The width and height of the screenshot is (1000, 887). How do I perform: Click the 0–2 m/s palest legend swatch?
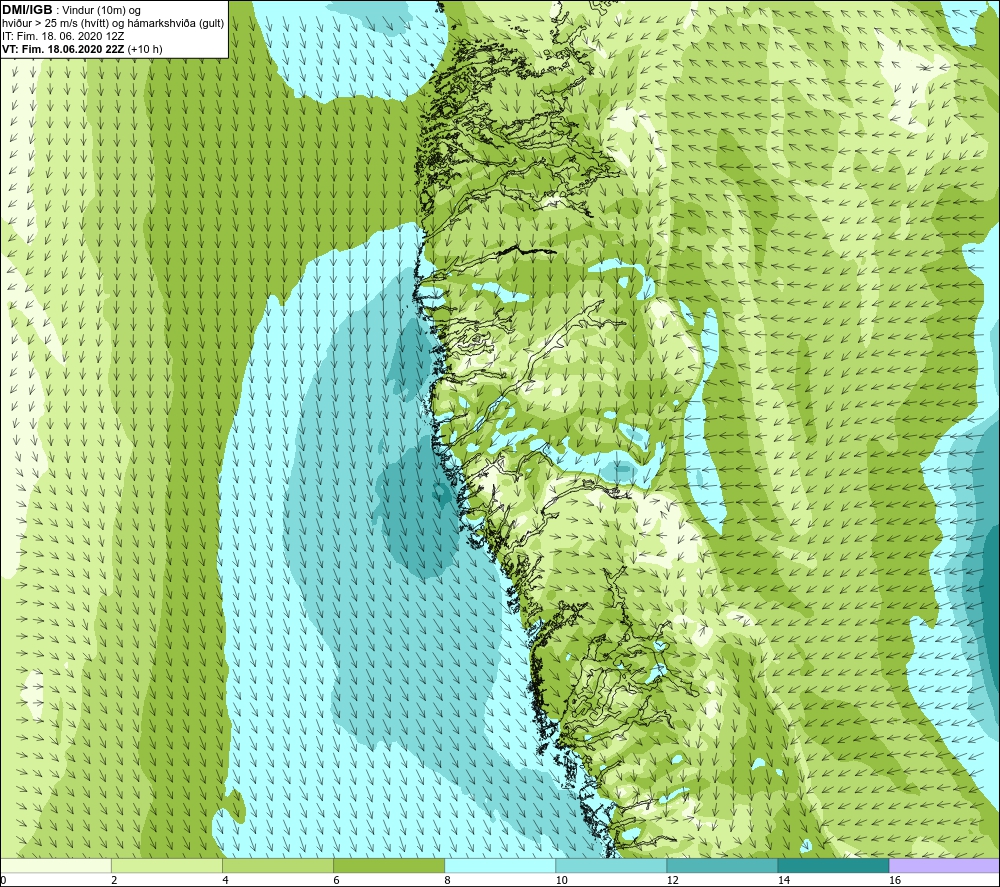55,865
